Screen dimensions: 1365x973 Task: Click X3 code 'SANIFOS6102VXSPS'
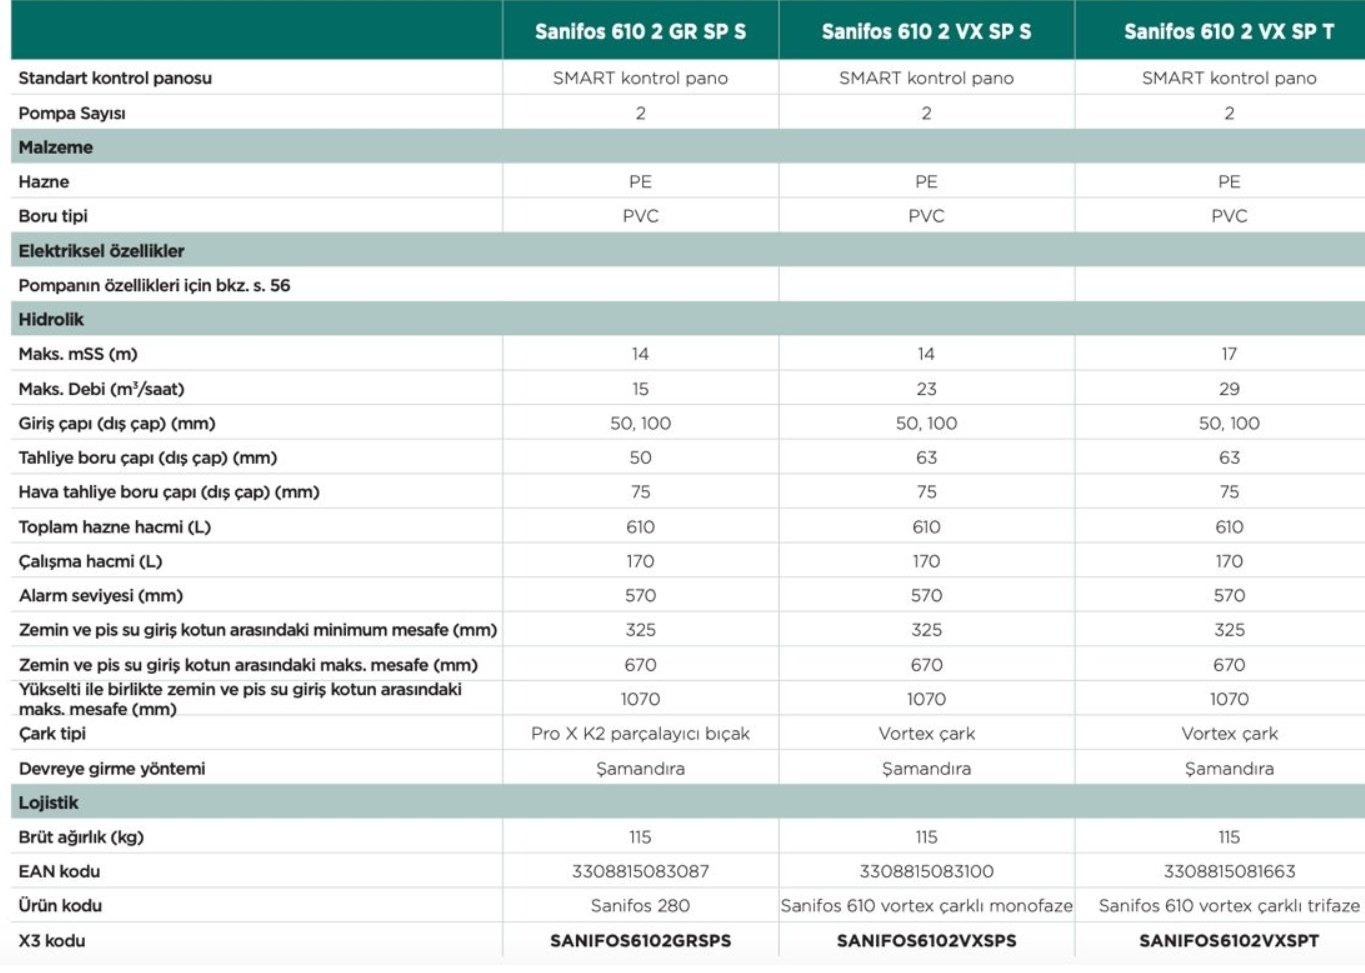926,941
